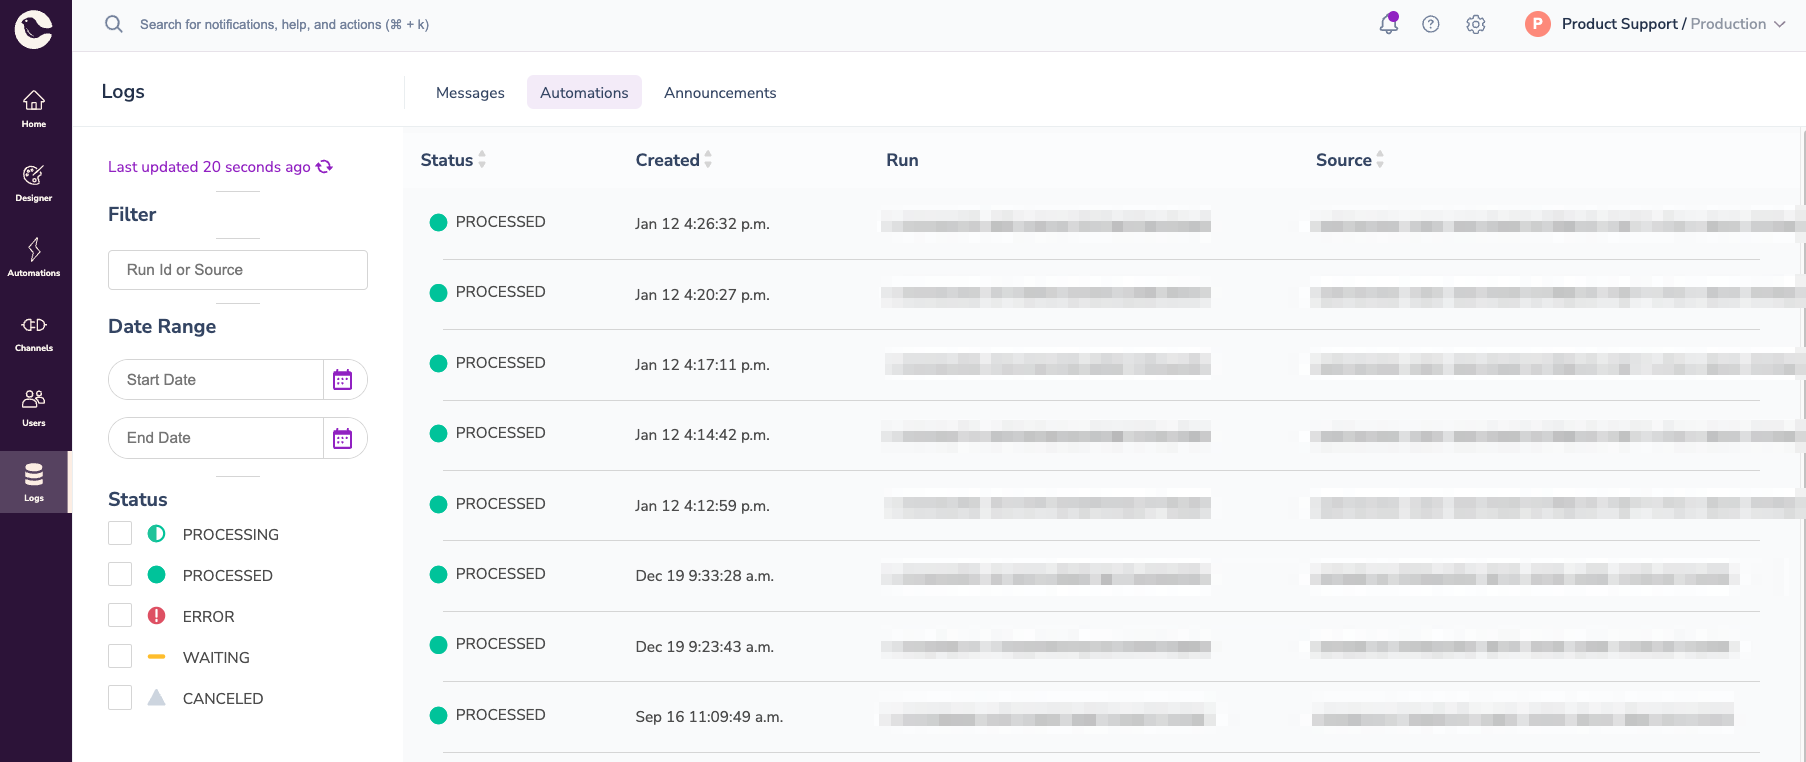
Task: Click the search magnifier icon
Action: [x=114, y=24]
